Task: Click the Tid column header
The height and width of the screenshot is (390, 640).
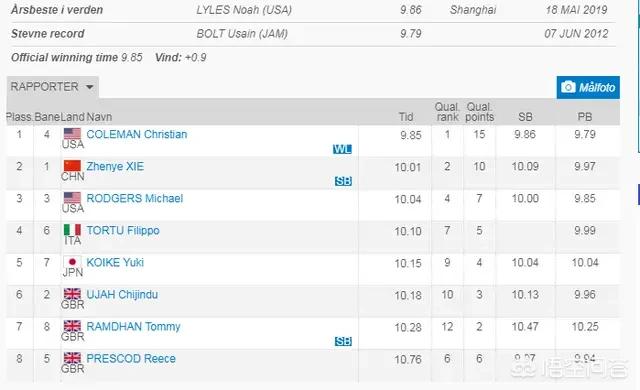Action: (406, 117)
